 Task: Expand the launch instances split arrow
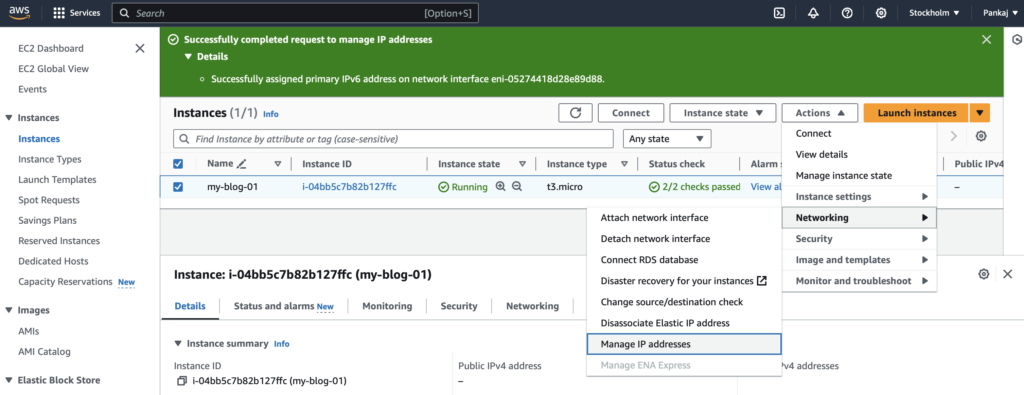tap(980, 113)
